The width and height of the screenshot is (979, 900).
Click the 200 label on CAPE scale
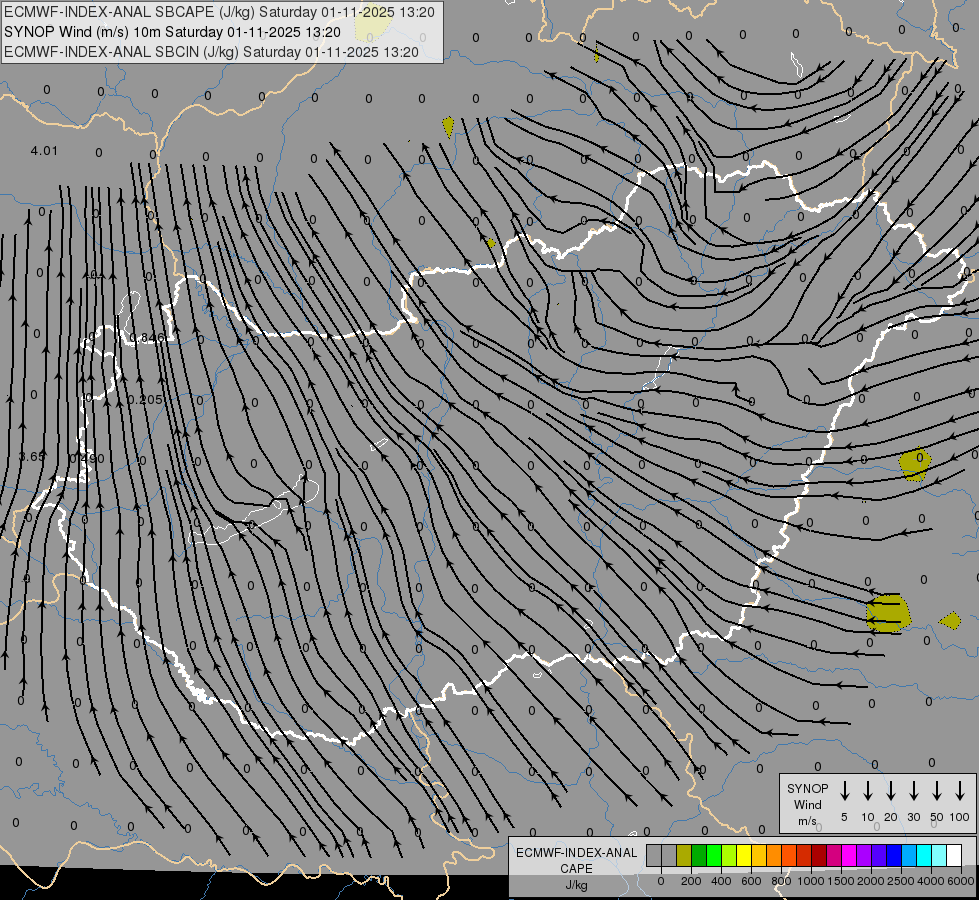(691, 881)
